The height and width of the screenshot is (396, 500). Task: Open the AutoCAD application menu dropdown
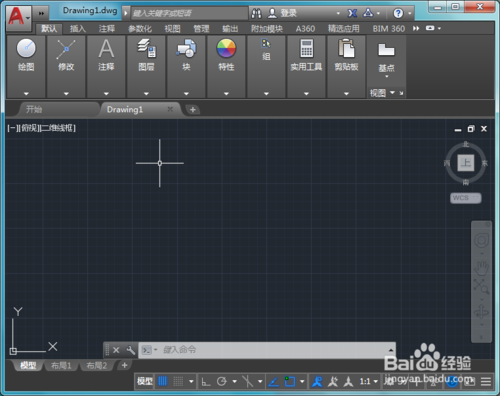tap(19, 16)
